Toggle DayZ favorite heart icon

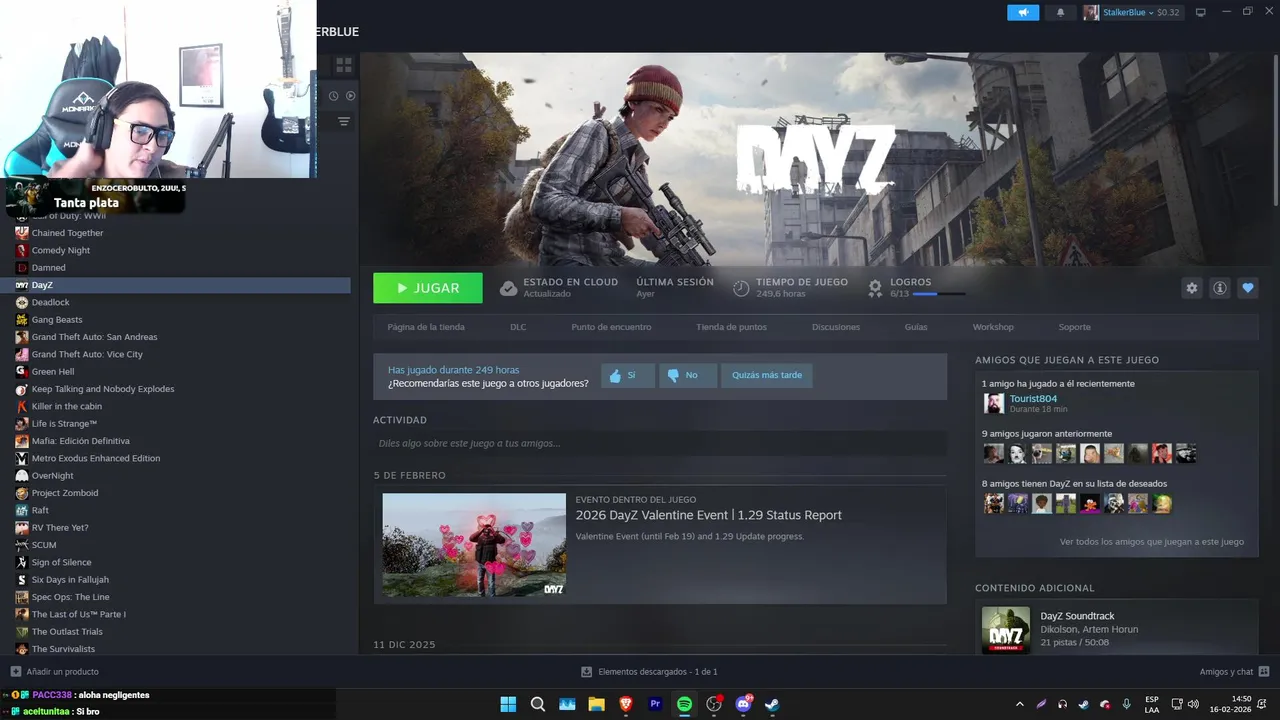1248,288
